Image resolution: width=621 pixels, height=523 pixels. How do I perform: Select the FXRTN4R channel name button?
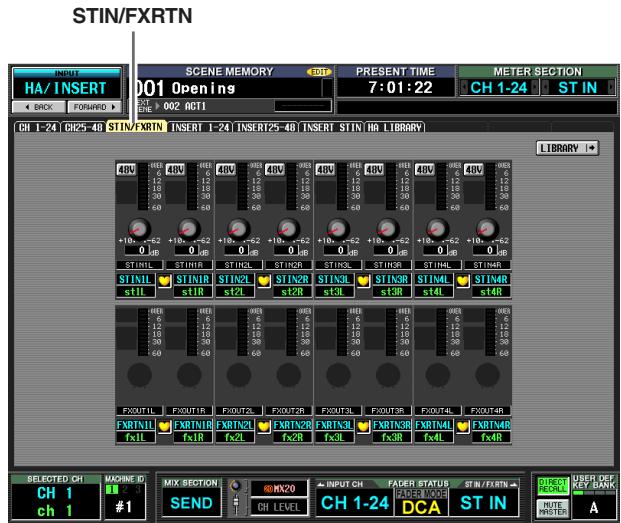point(491,425)
